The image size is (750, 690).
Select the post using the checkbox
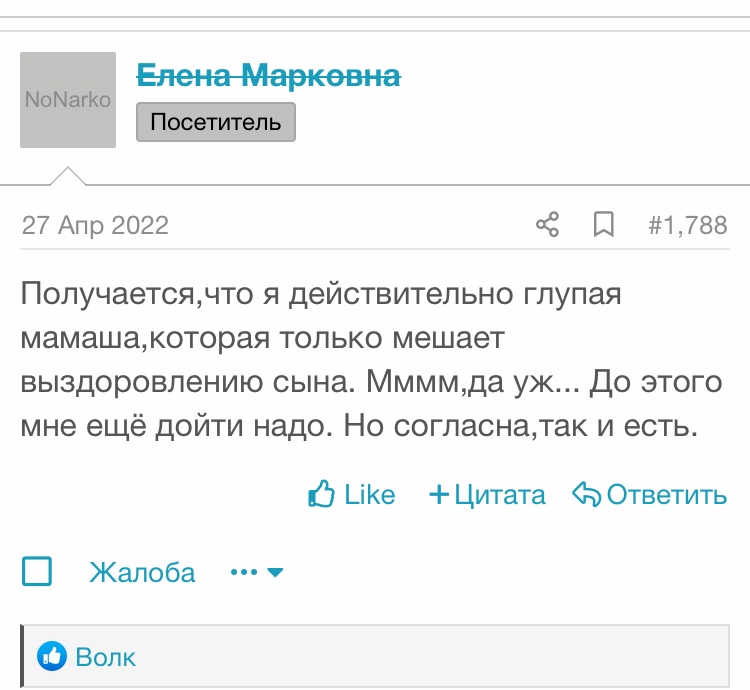click(37, 572)
